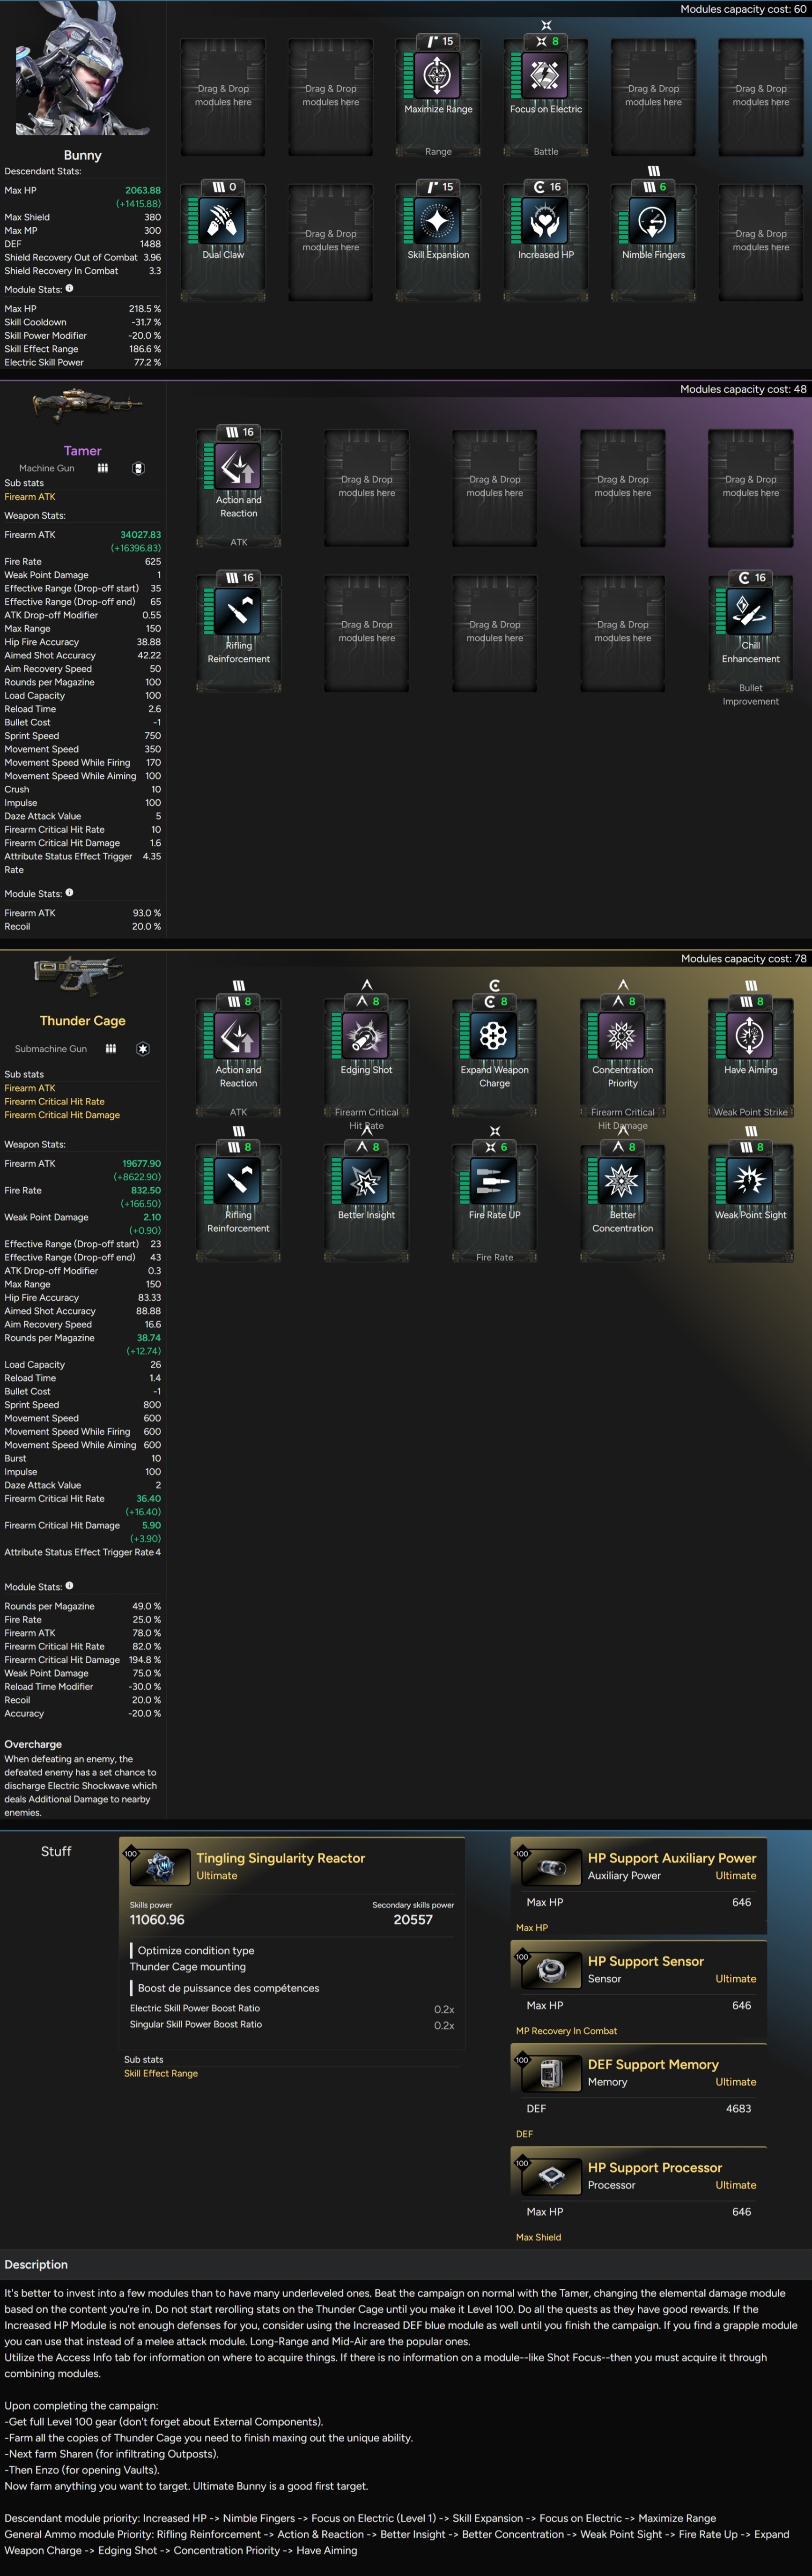Image resolution: width=812 pixels, height=2576 pixels.
Task: Select the Focus on Electric module icon
Action: click(546, 75)
